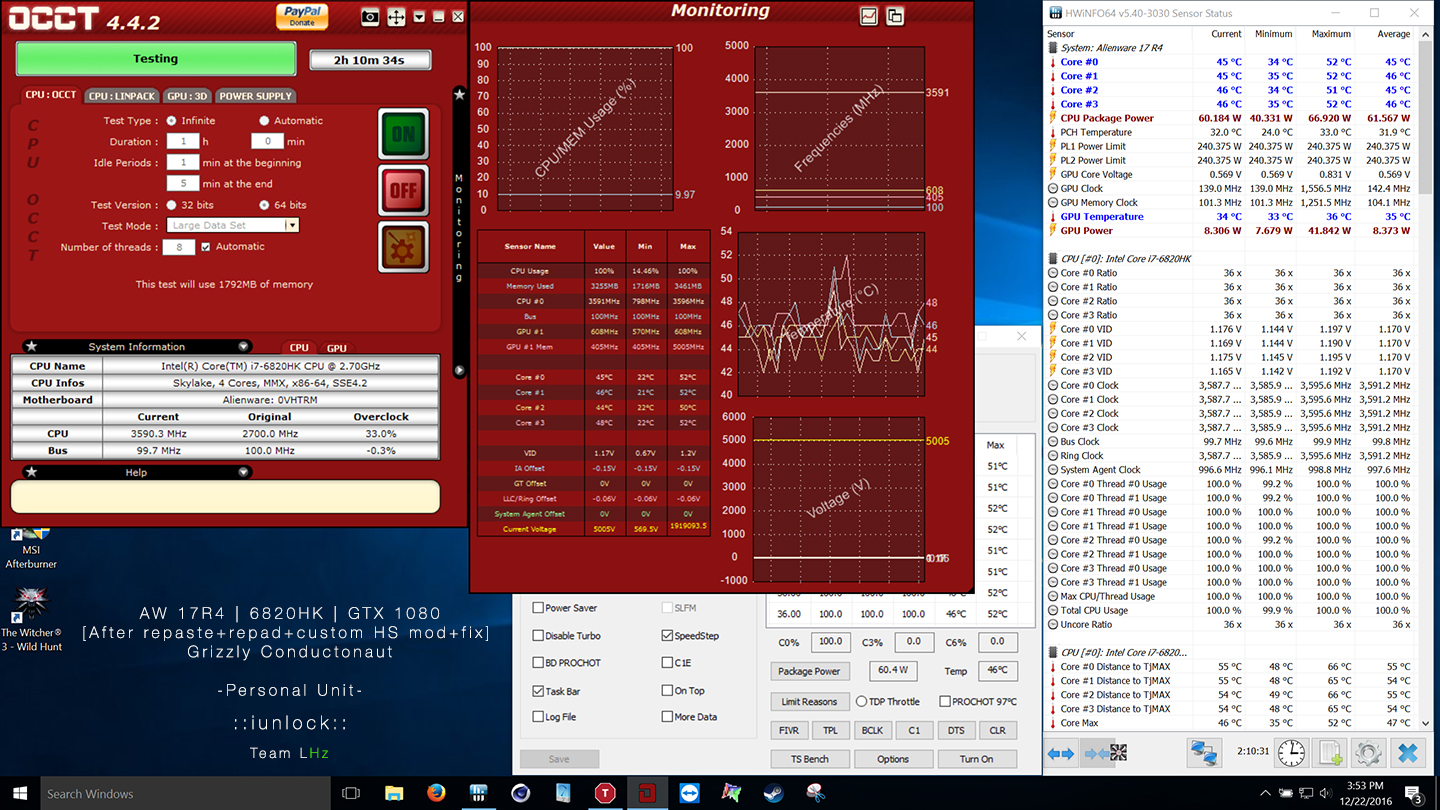The width and height of the screenshot is (1440, 810).
Task: Open OCCT settings with the gear button
Action: 403,247
